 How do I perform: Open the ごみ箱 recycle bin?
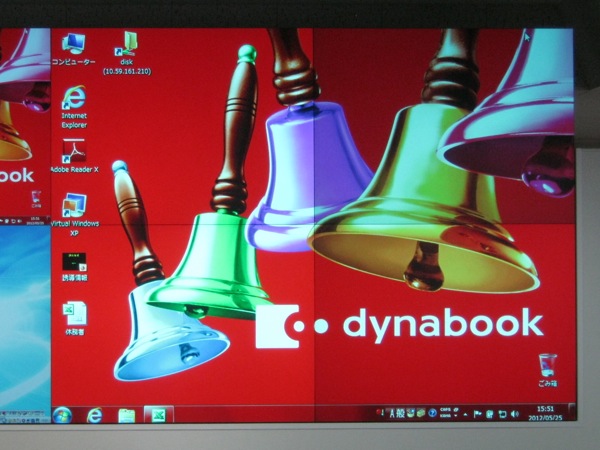point(546,366)
